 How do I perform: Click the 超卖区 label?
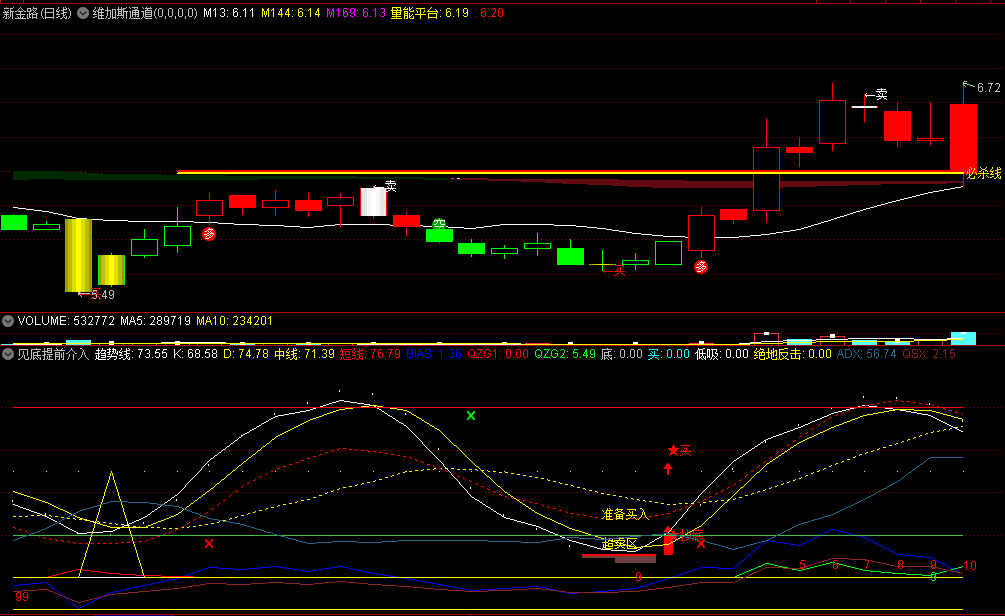pos(620,544)
